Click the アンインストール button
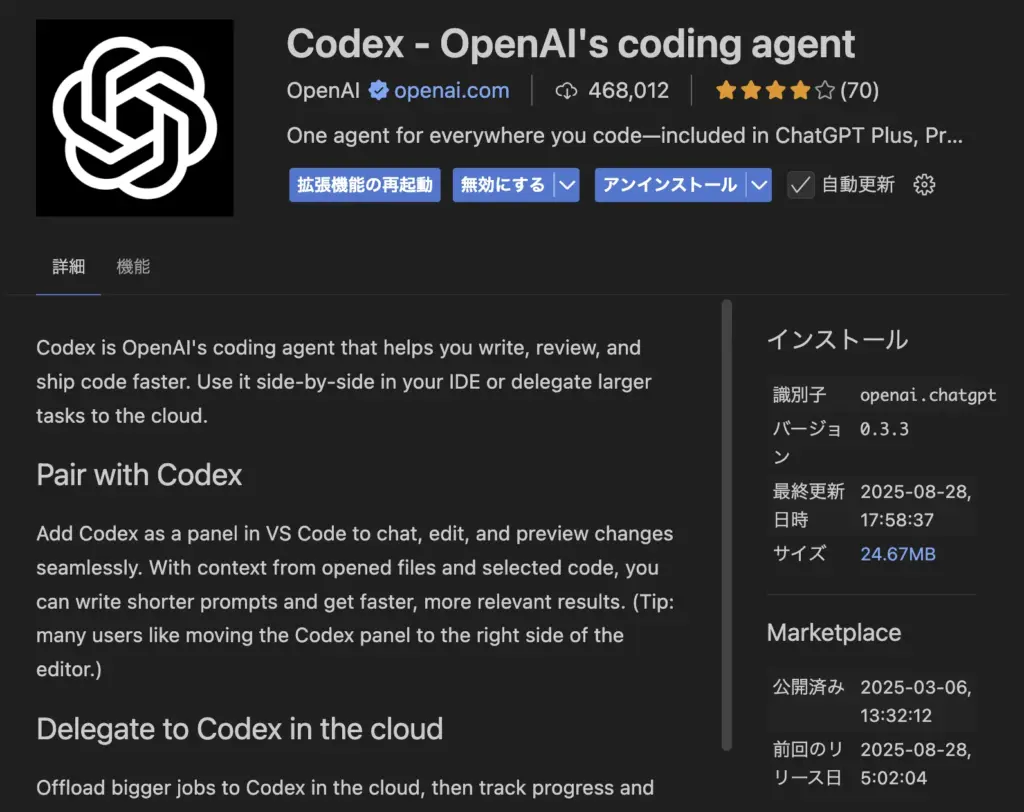Viewport: 1024px width, 812px height. 670,185
